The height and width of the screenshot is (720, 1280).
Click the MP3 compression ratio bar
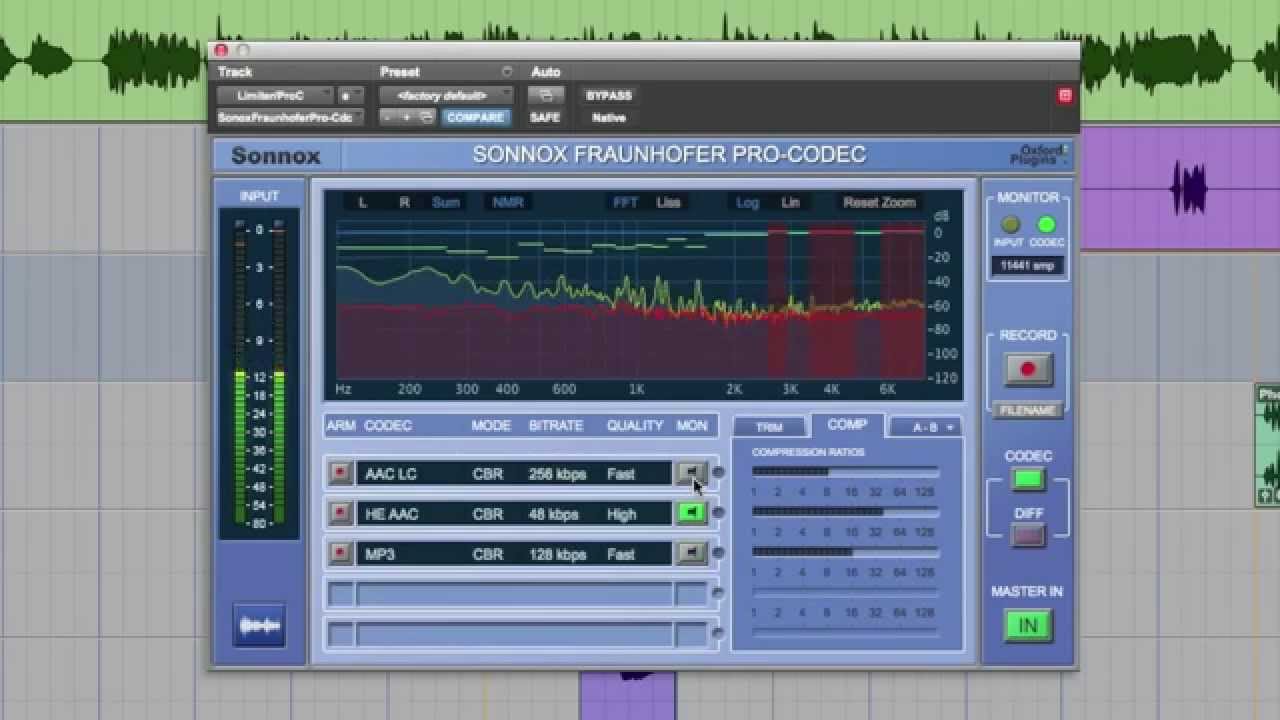pyautogui.click(x=845, y=551)
